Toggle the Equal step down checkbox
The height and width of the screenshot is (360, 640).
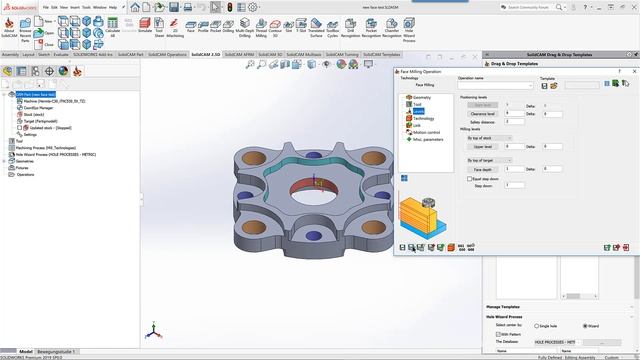pyautogui.click(x=469, y=179)
